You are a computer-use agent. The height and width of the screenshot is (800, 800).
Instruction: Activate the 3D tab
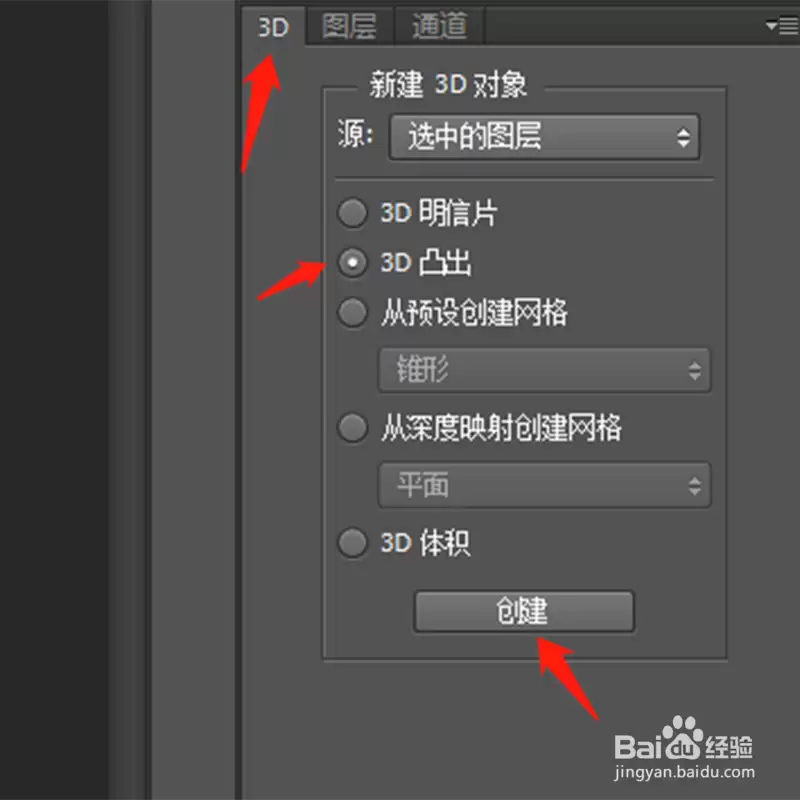click(x=273, y=27)
